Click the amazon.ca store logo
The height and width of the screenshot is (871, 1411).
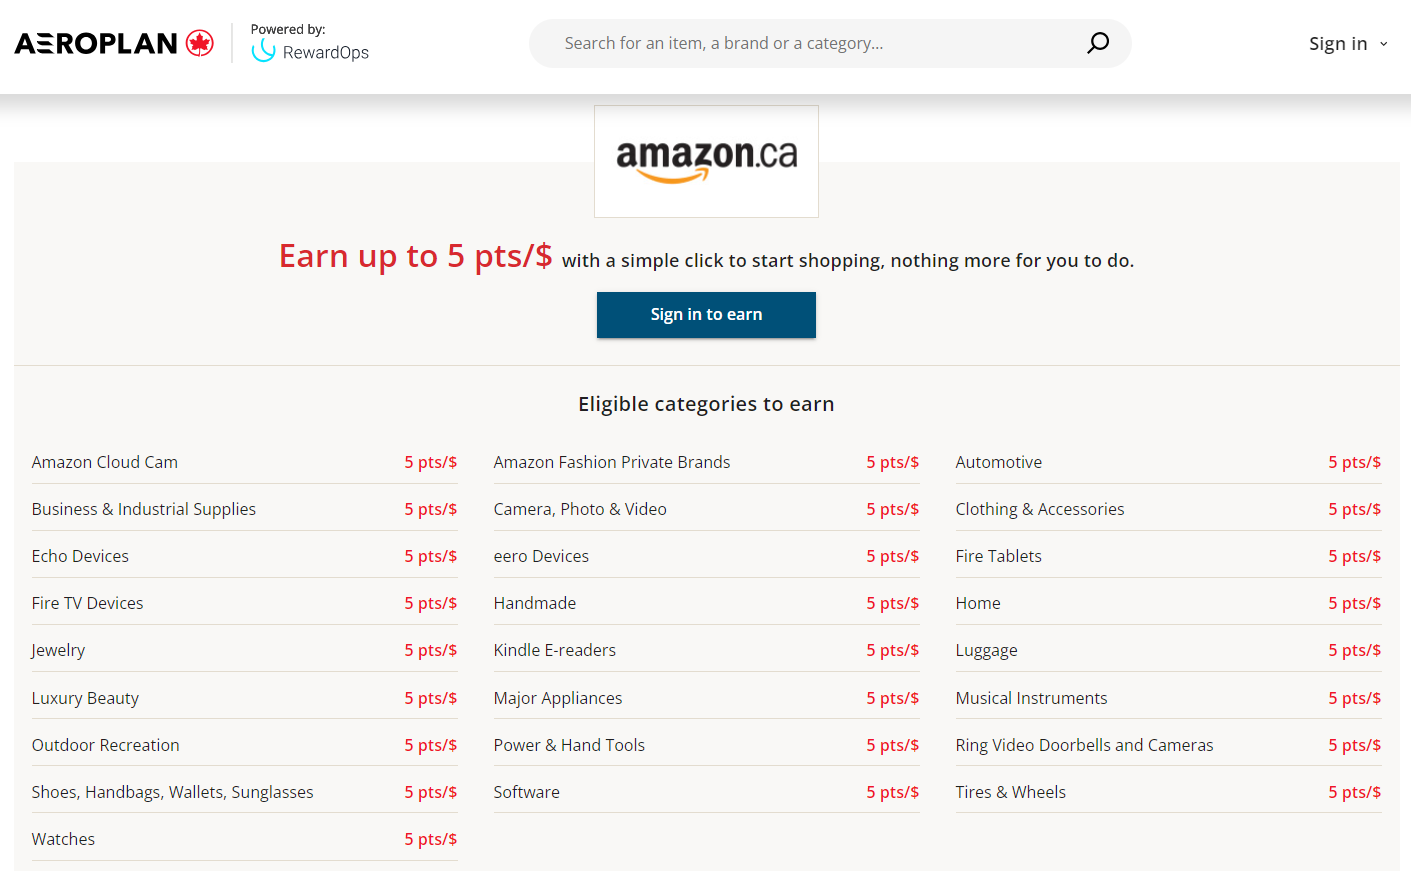tap(706, 160)
